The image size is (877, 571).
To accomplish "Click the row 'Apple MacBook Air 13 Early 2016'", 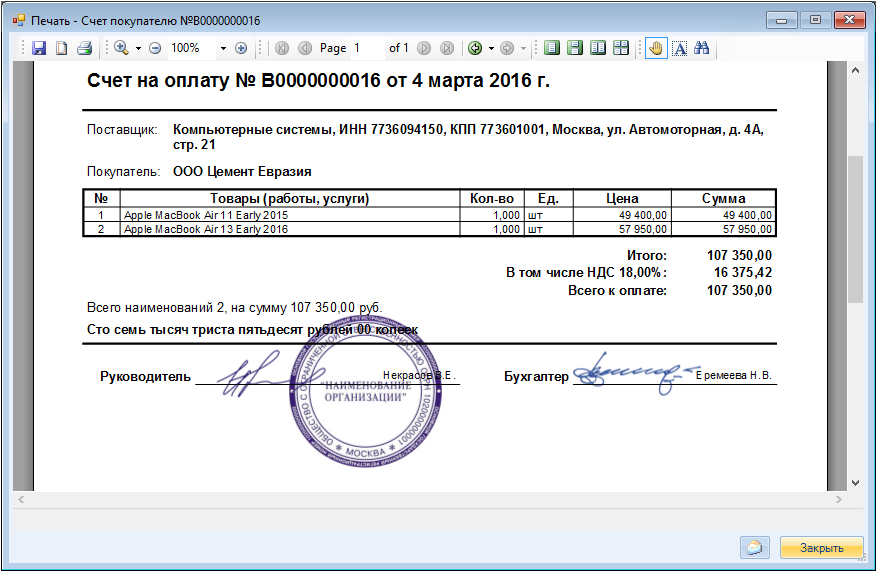I will pyautogui.click(x=430, y=229).
